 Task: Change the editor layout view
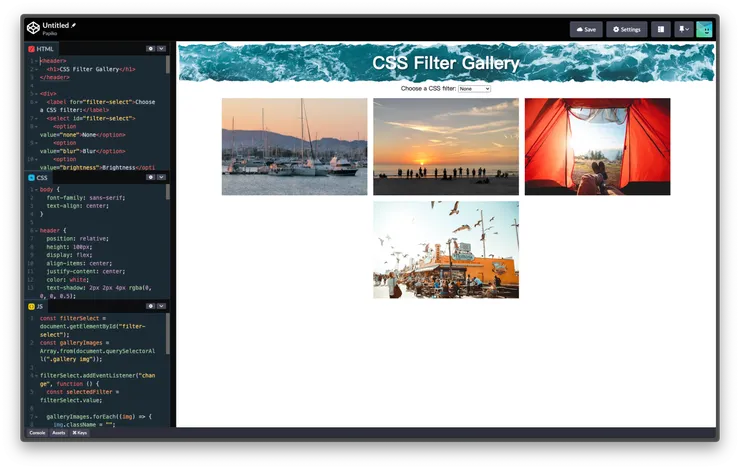click(661, 29)
